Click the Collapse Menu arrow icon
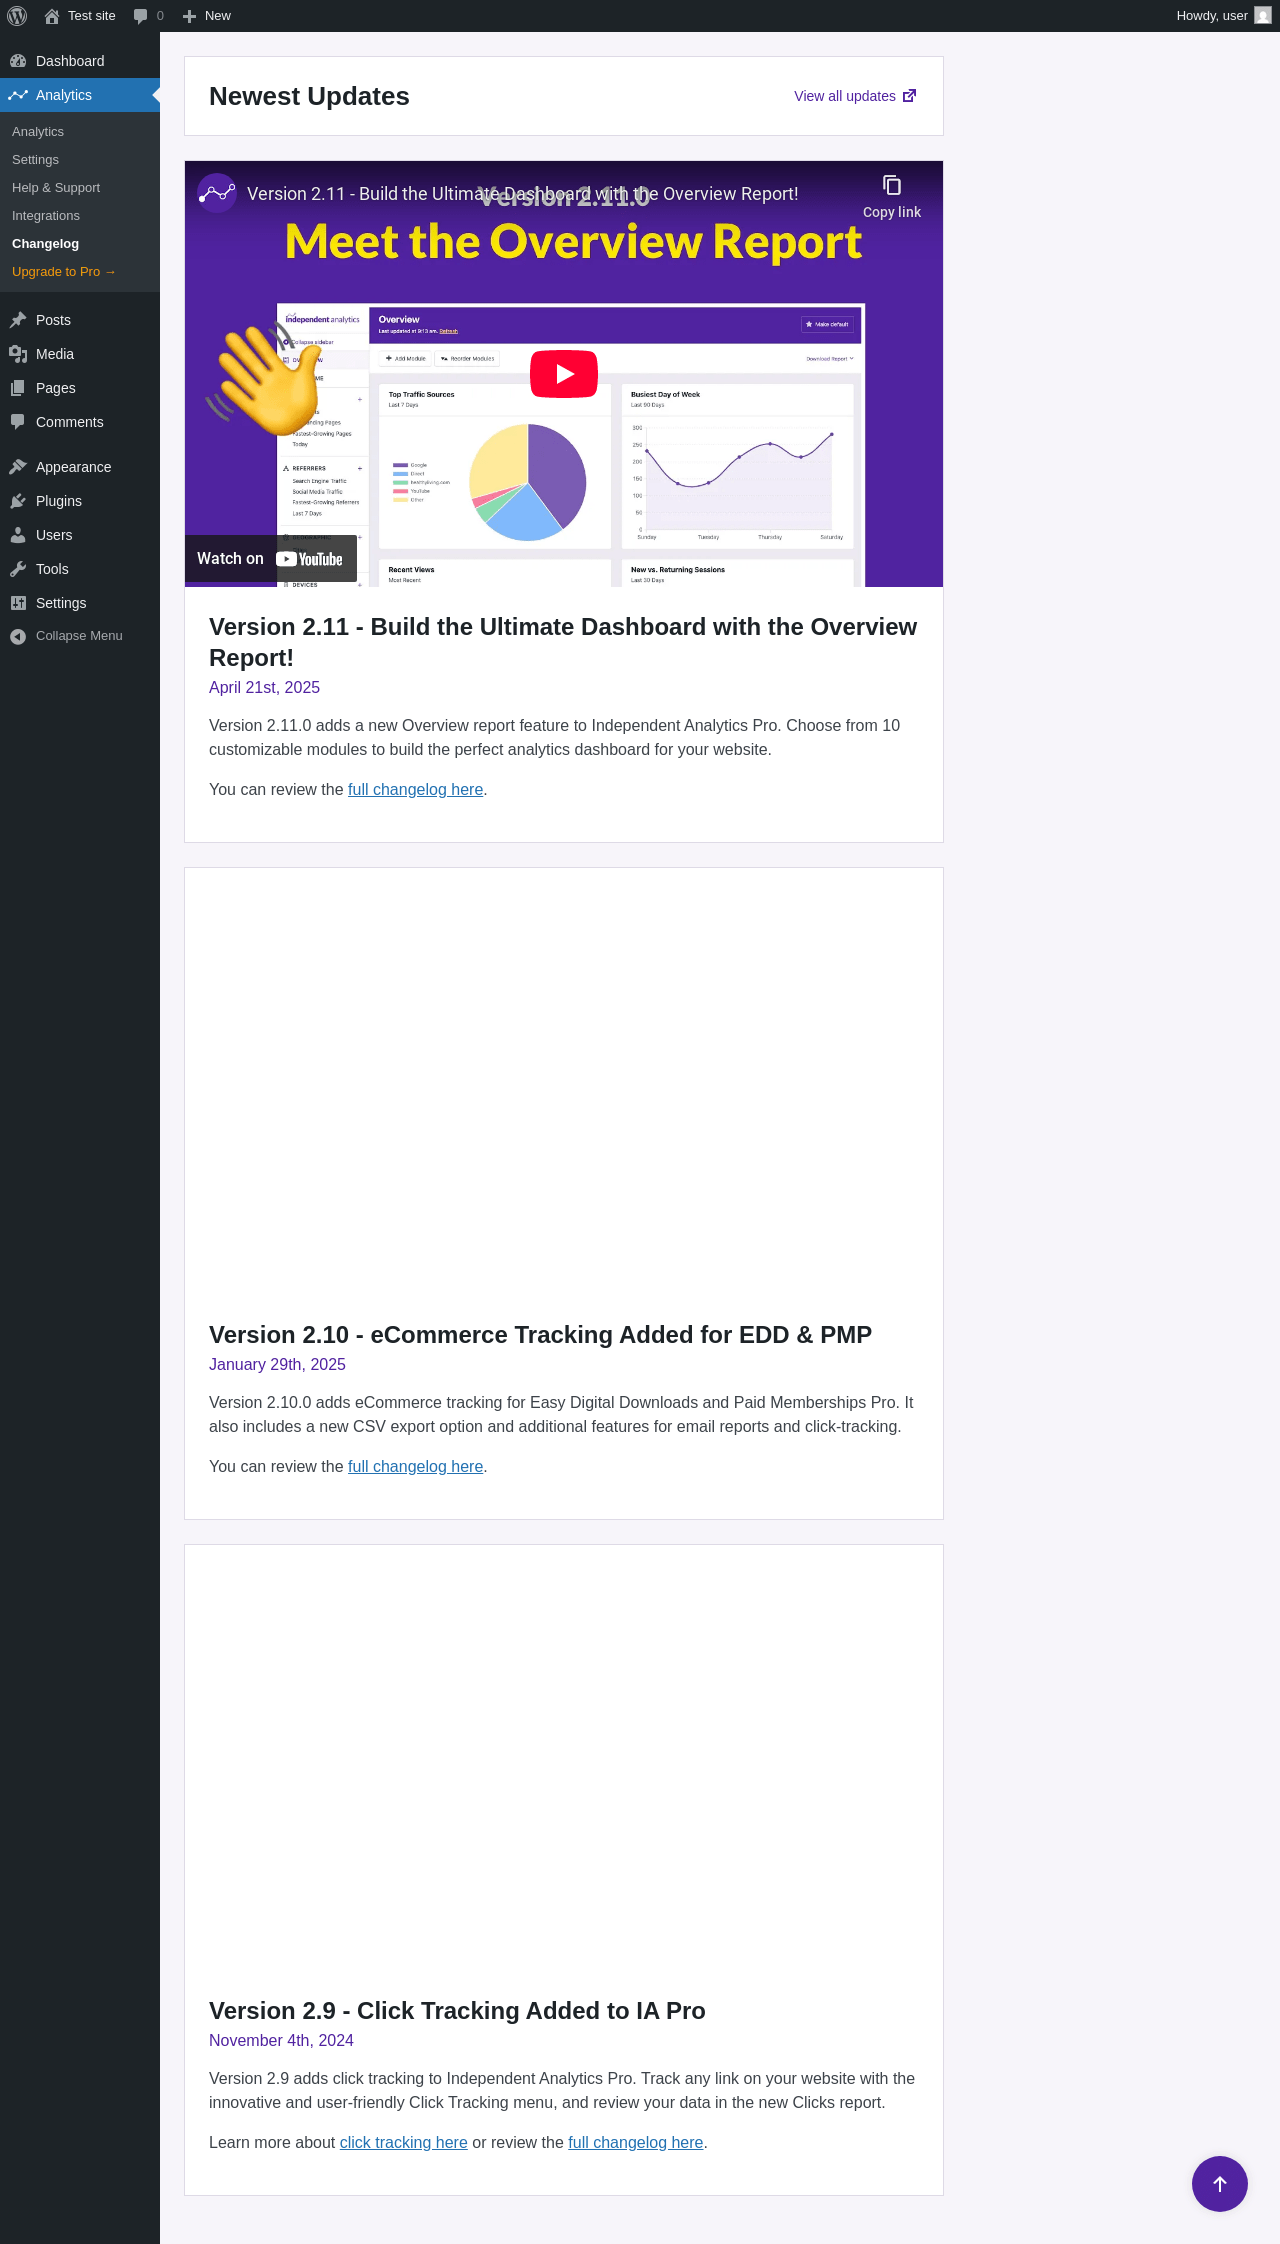This screenshot has height=2244, width=1280. pyautogui.click(x=18, y=636)
